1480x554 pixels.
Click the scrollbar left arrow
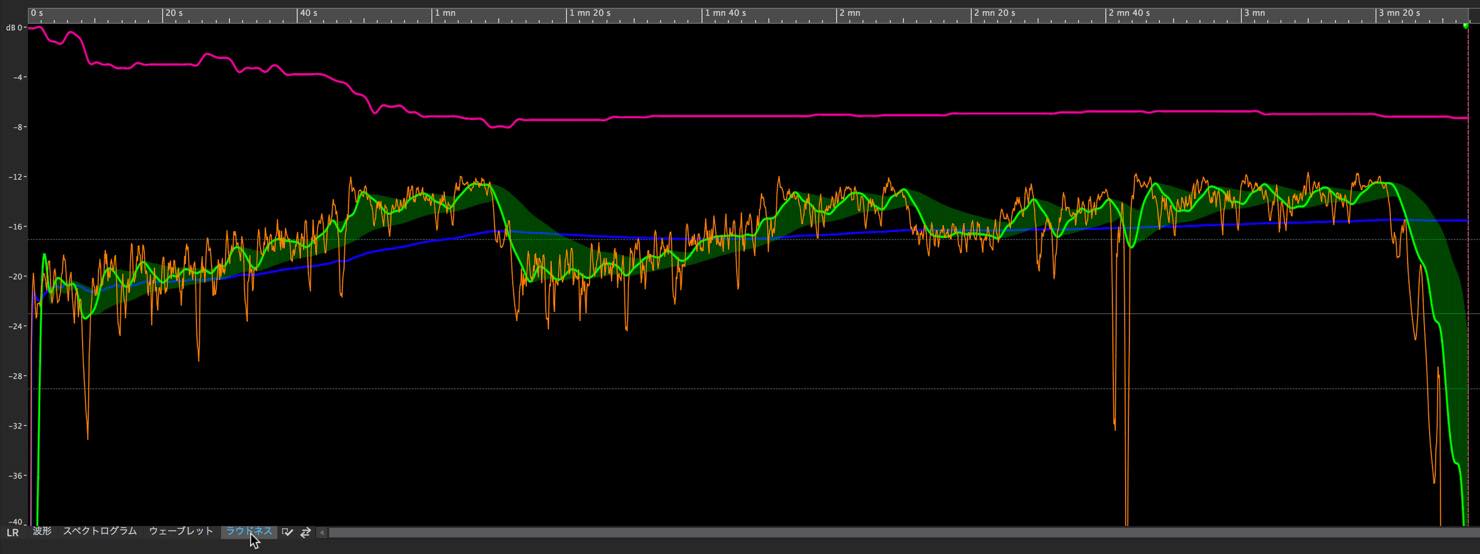(322, 532)
